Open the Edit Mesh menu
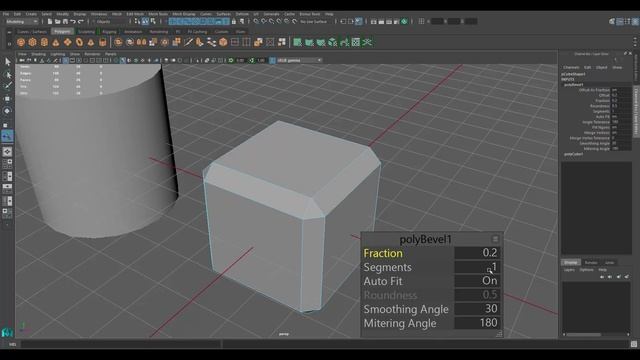Screen dimensions: 640x360 click(135, 14)
